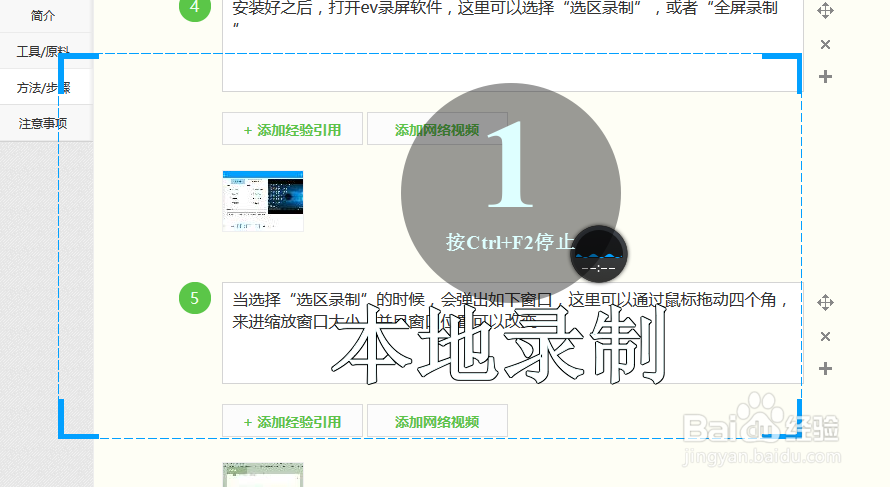Viewport: 890px width, 487px height.
Task: Click 添加网络视频 button under step 4
Action: (437, 130)
